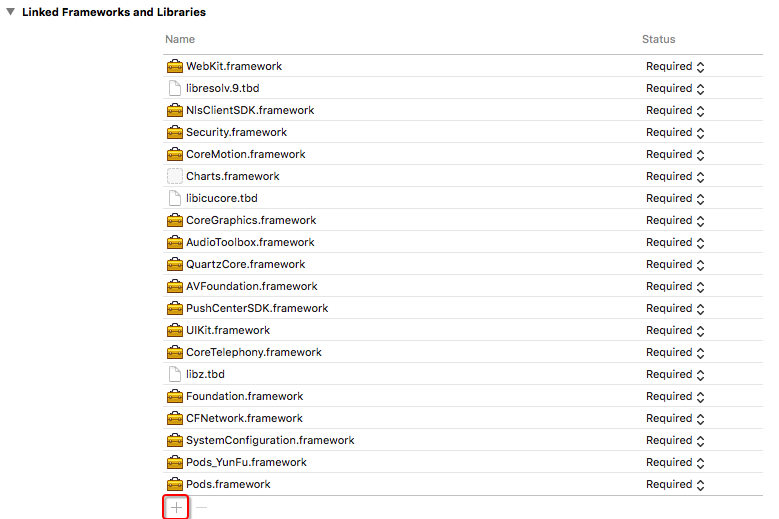Click the Pods.framework toolbox icon
779x519 pixels.
point(175,484)
